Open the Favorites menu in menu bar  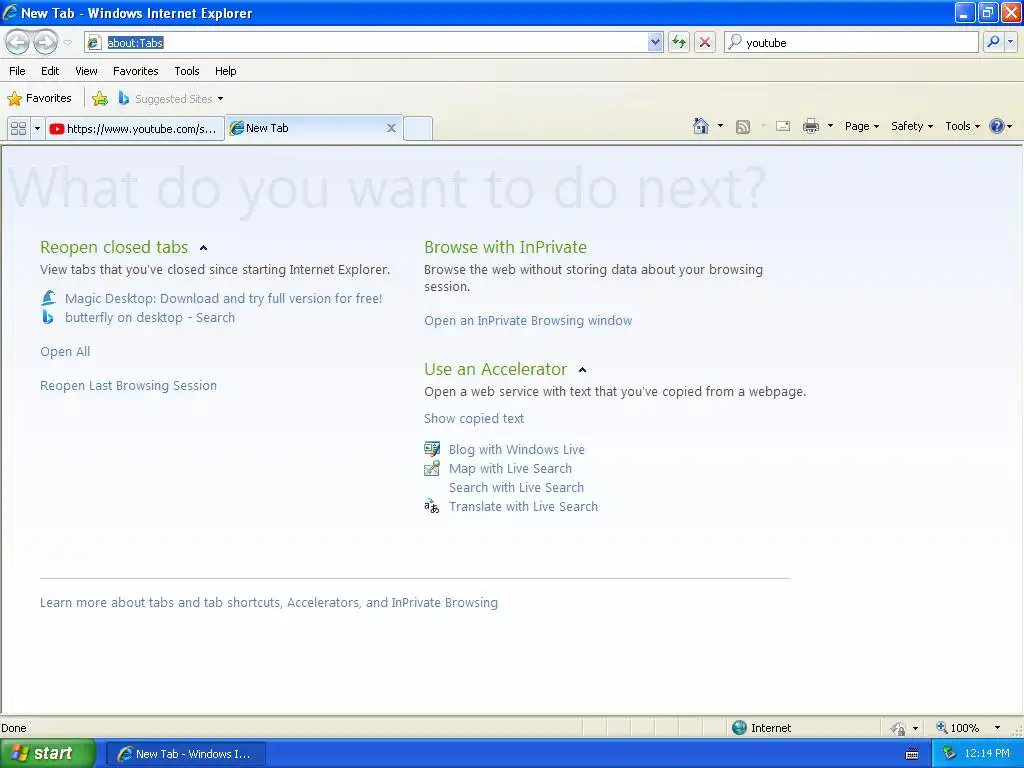[x=135, y=71]
